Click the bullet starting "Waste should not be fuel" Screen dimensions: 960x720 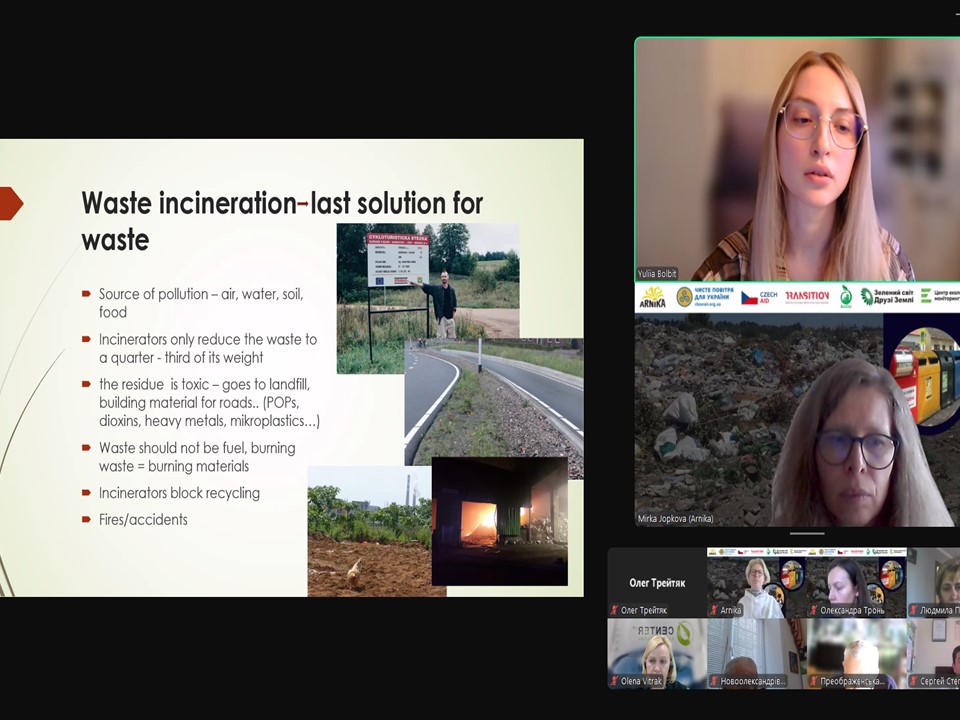(197, 457)
